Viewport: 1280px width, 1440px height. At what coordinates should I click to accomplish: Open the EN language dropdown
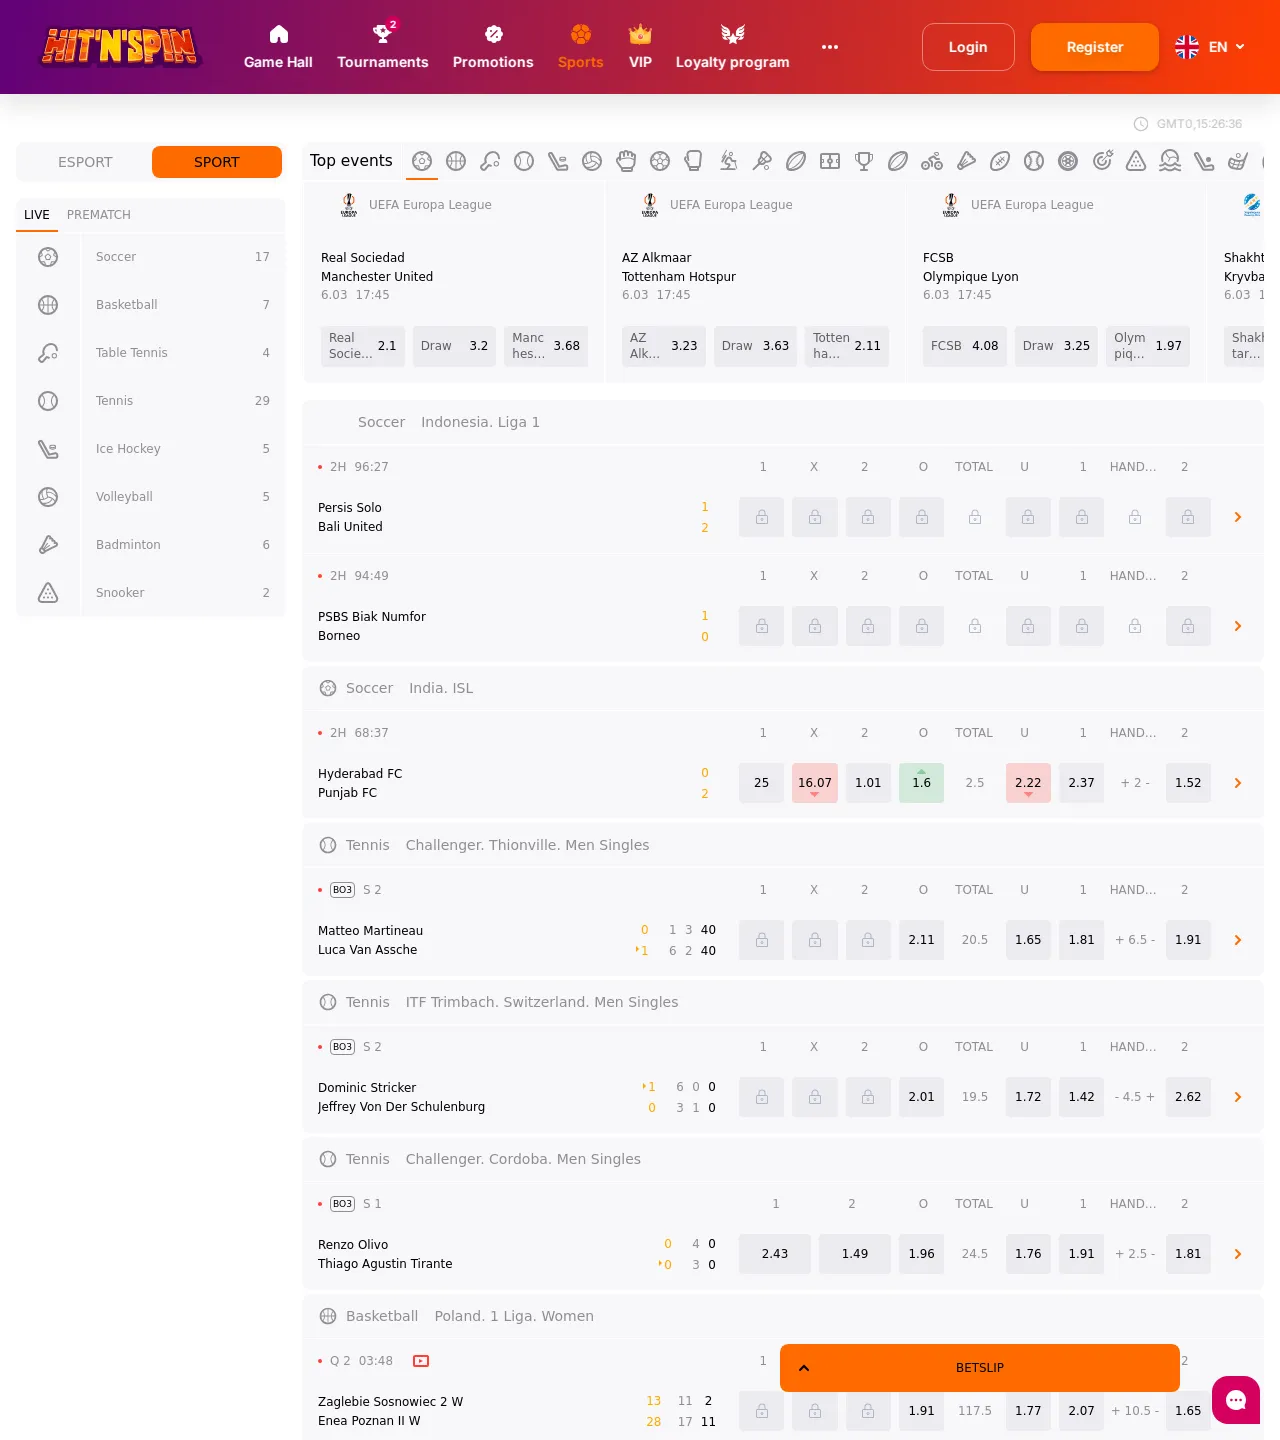pyautogui.click(x=1210, y=47)
